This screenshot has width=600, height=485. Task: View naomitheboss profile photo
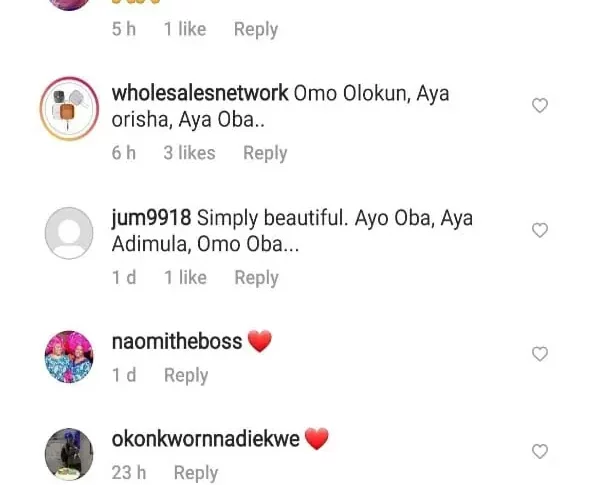[x=69, y=357]
